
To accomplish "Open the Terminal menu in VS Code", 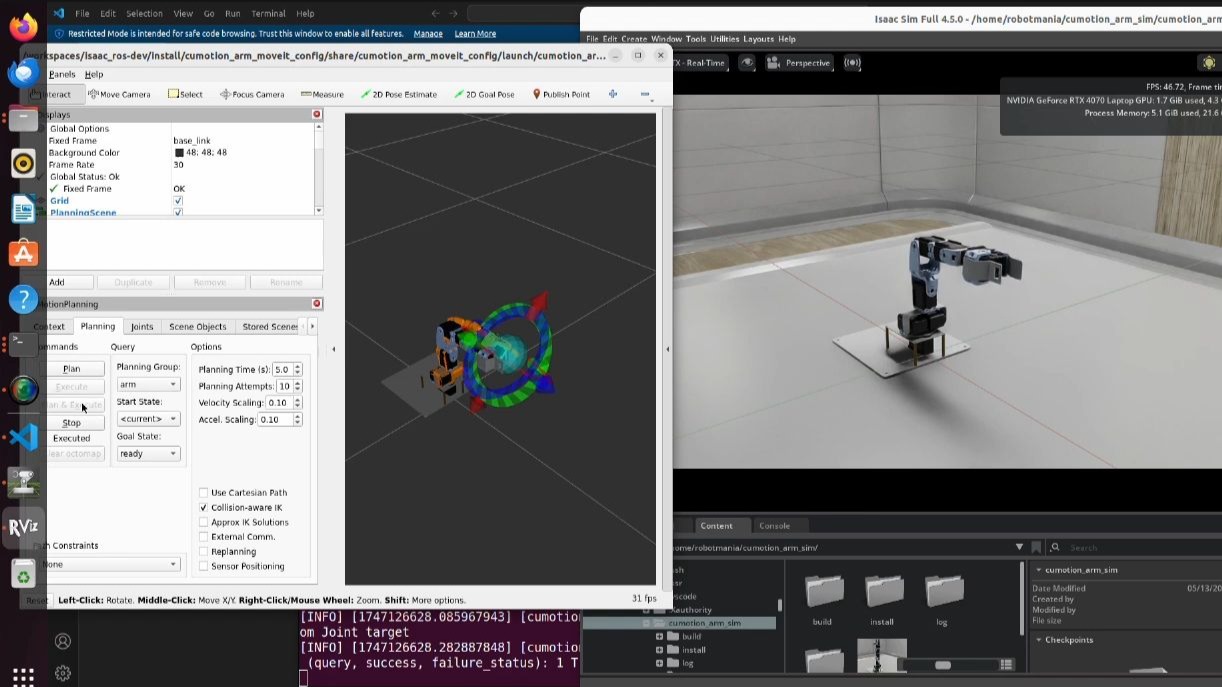I will 268,14.
